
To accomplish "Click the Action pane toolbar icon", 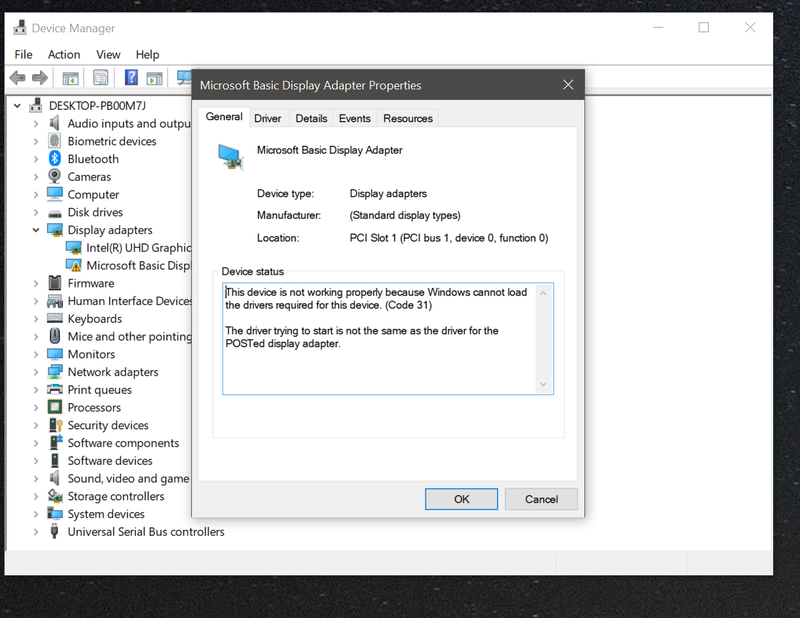I will (154, 79).
